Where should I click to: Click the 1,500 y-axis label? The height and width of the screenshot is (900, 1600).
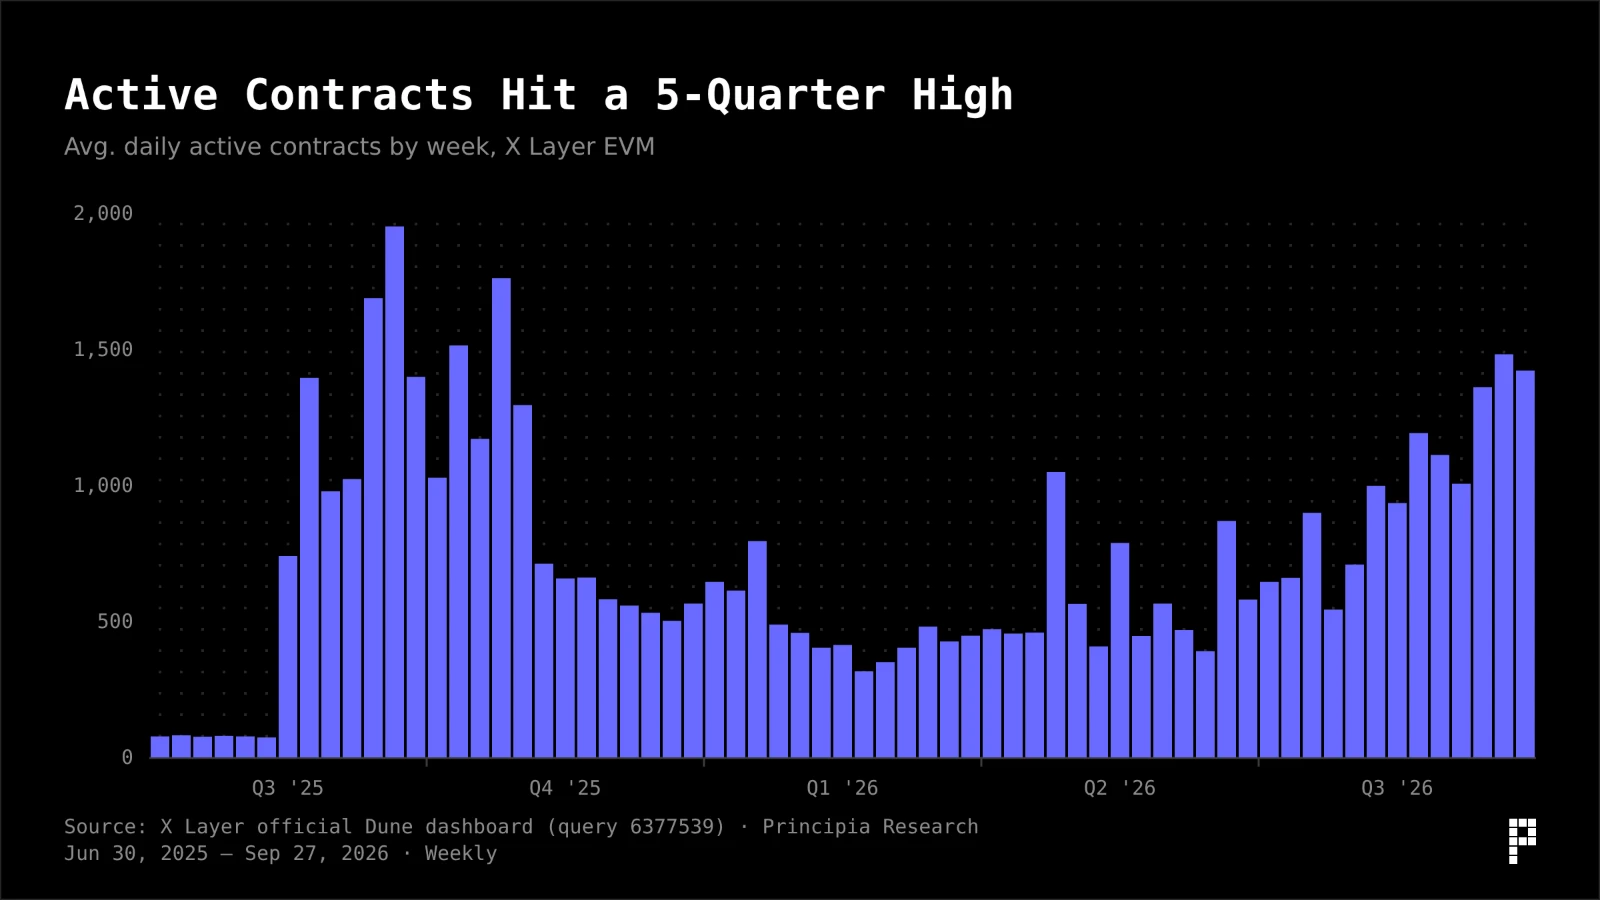(103, 349)
